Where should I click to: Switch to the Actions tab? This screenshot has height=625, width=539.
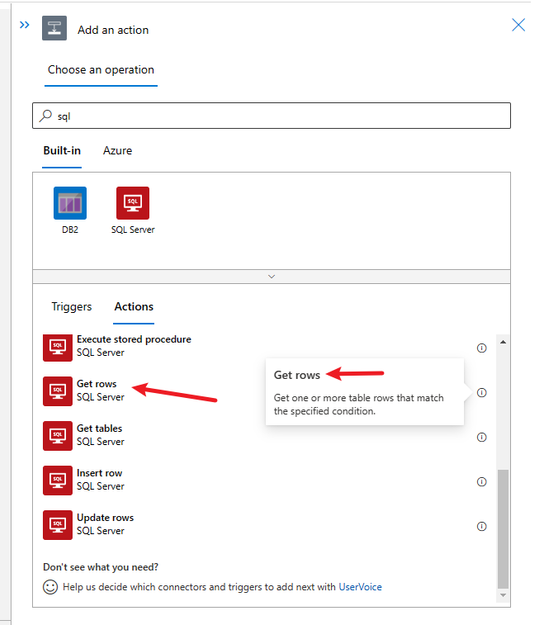pos(134,307)
